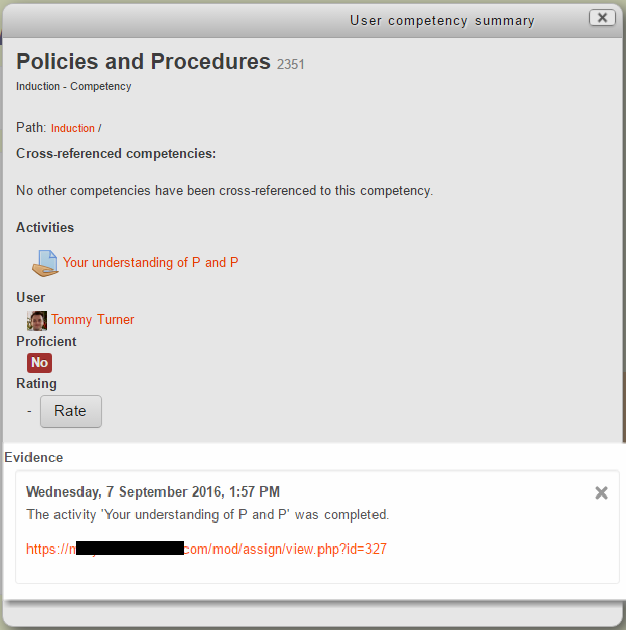Close the User competency summary dialog

click(x=602, y=18)
